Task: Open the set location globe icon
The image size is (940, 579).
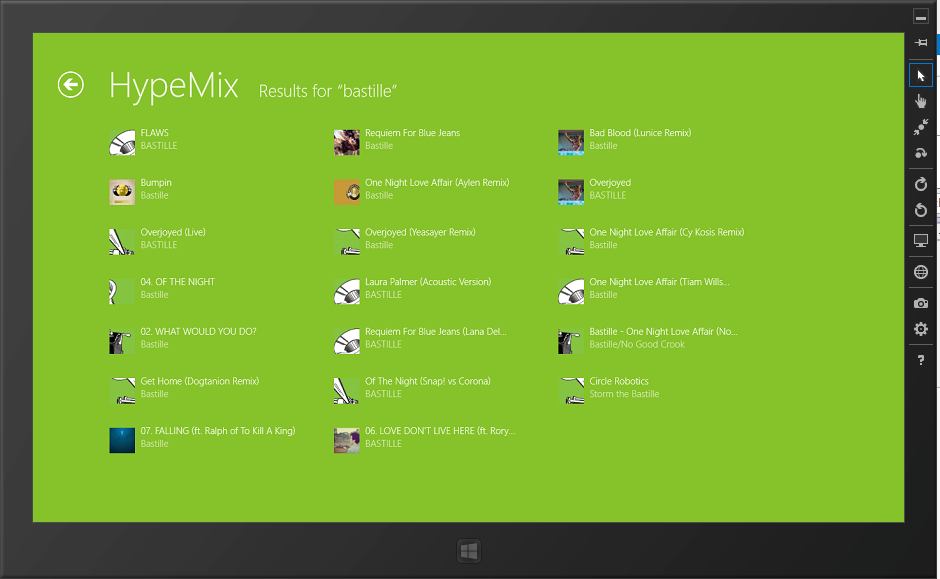Action: point(921,272)
